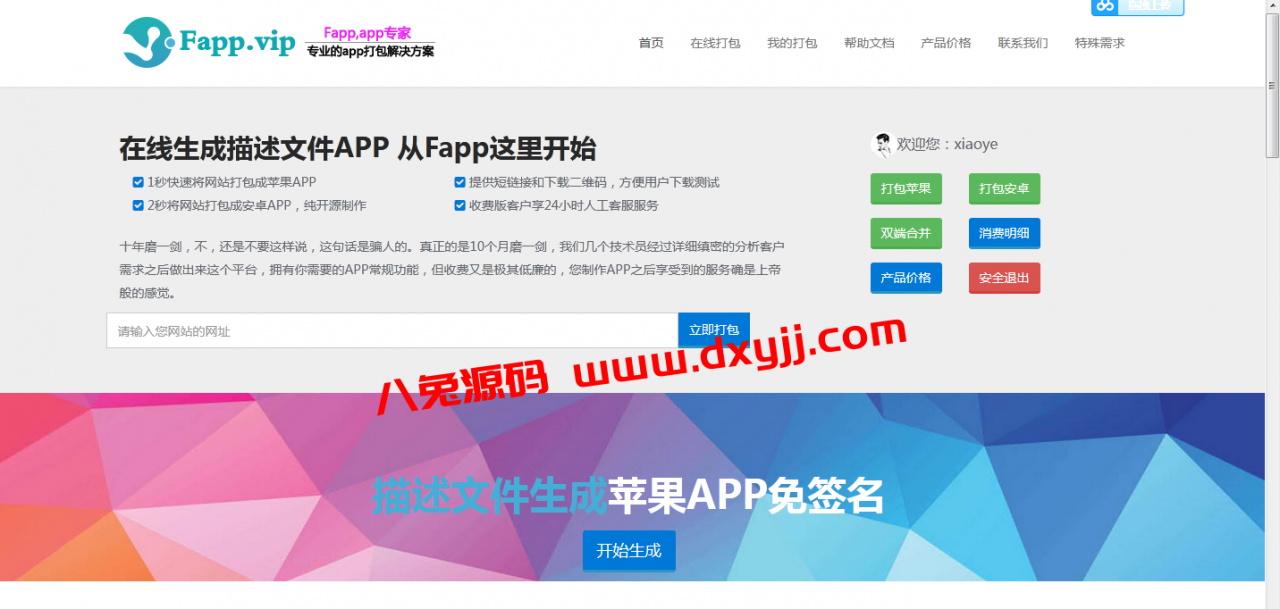Click the 'Fapp,app专家' tagline text
The width and height of the screenshot is (1280, 609).
(x=367, y=33)
